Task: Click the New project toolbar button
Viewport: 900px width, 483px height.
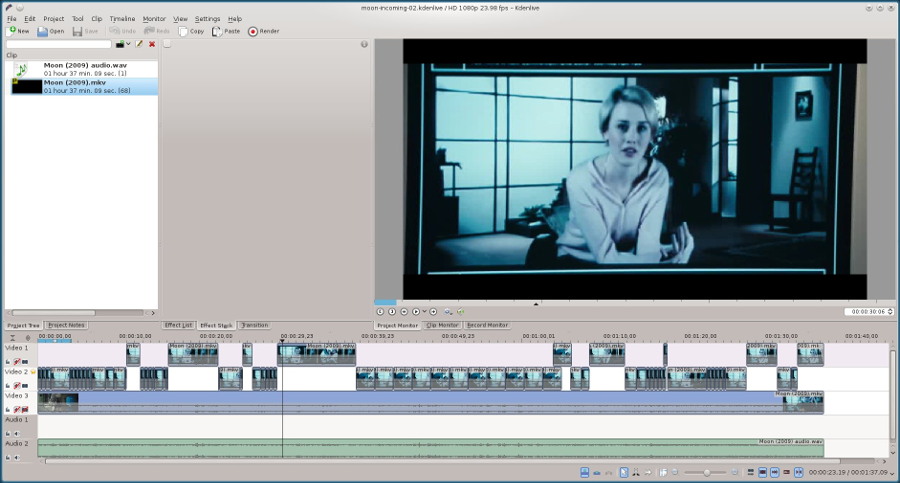Action: [18, 31]
